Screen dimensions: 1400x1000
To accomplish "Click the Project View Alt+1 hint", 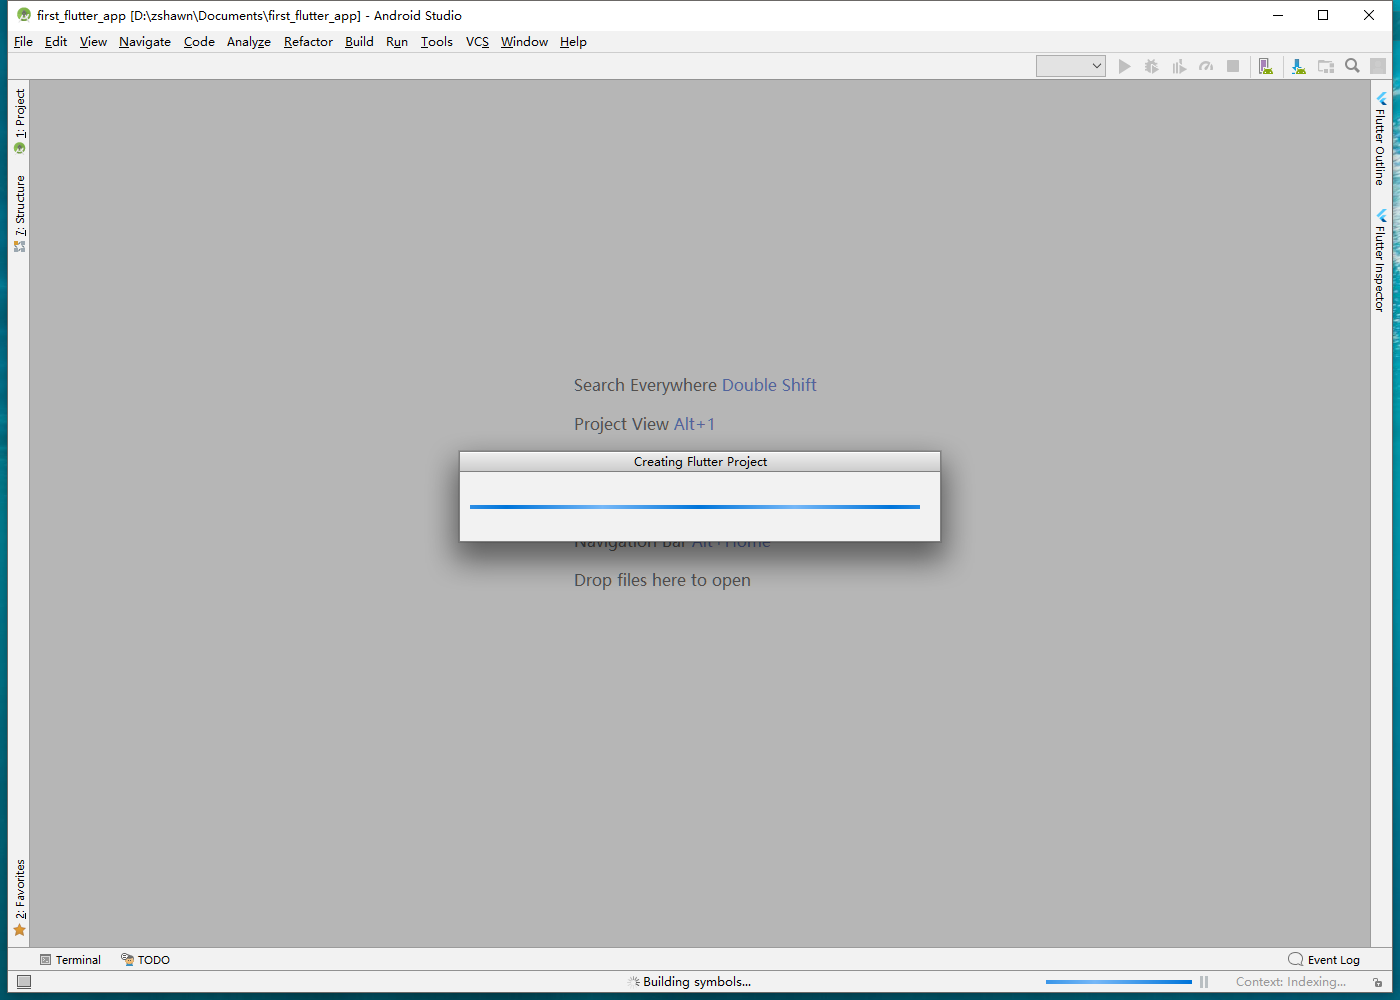I will coord(644,424).
